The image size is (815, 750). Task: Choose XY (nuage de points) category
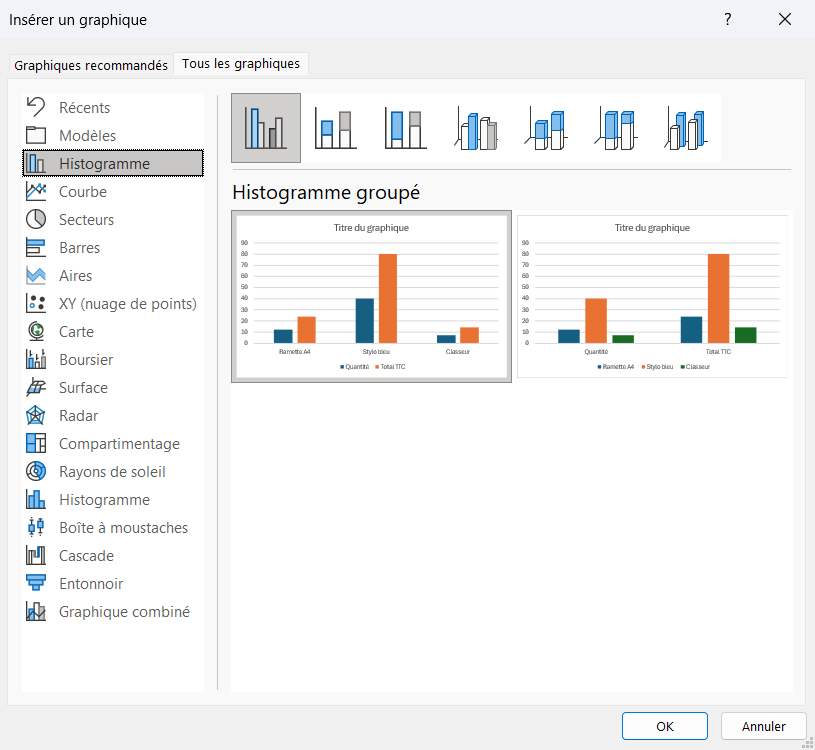[113, 304]
